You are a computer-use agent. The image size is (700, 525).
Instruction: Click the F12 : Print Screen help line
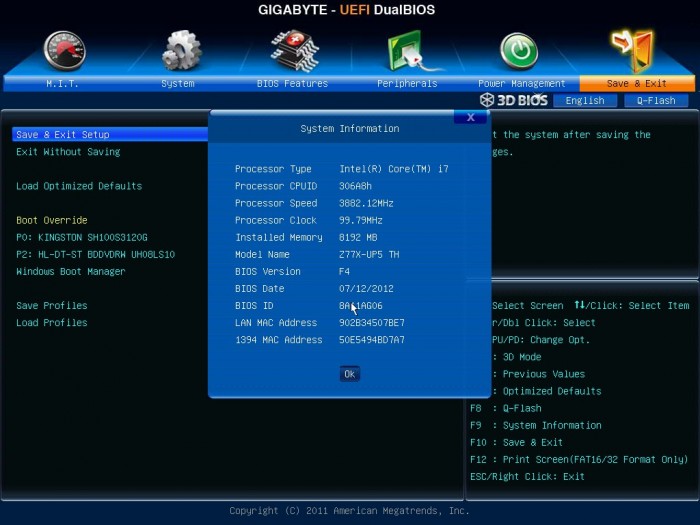[x=579, y=459]
